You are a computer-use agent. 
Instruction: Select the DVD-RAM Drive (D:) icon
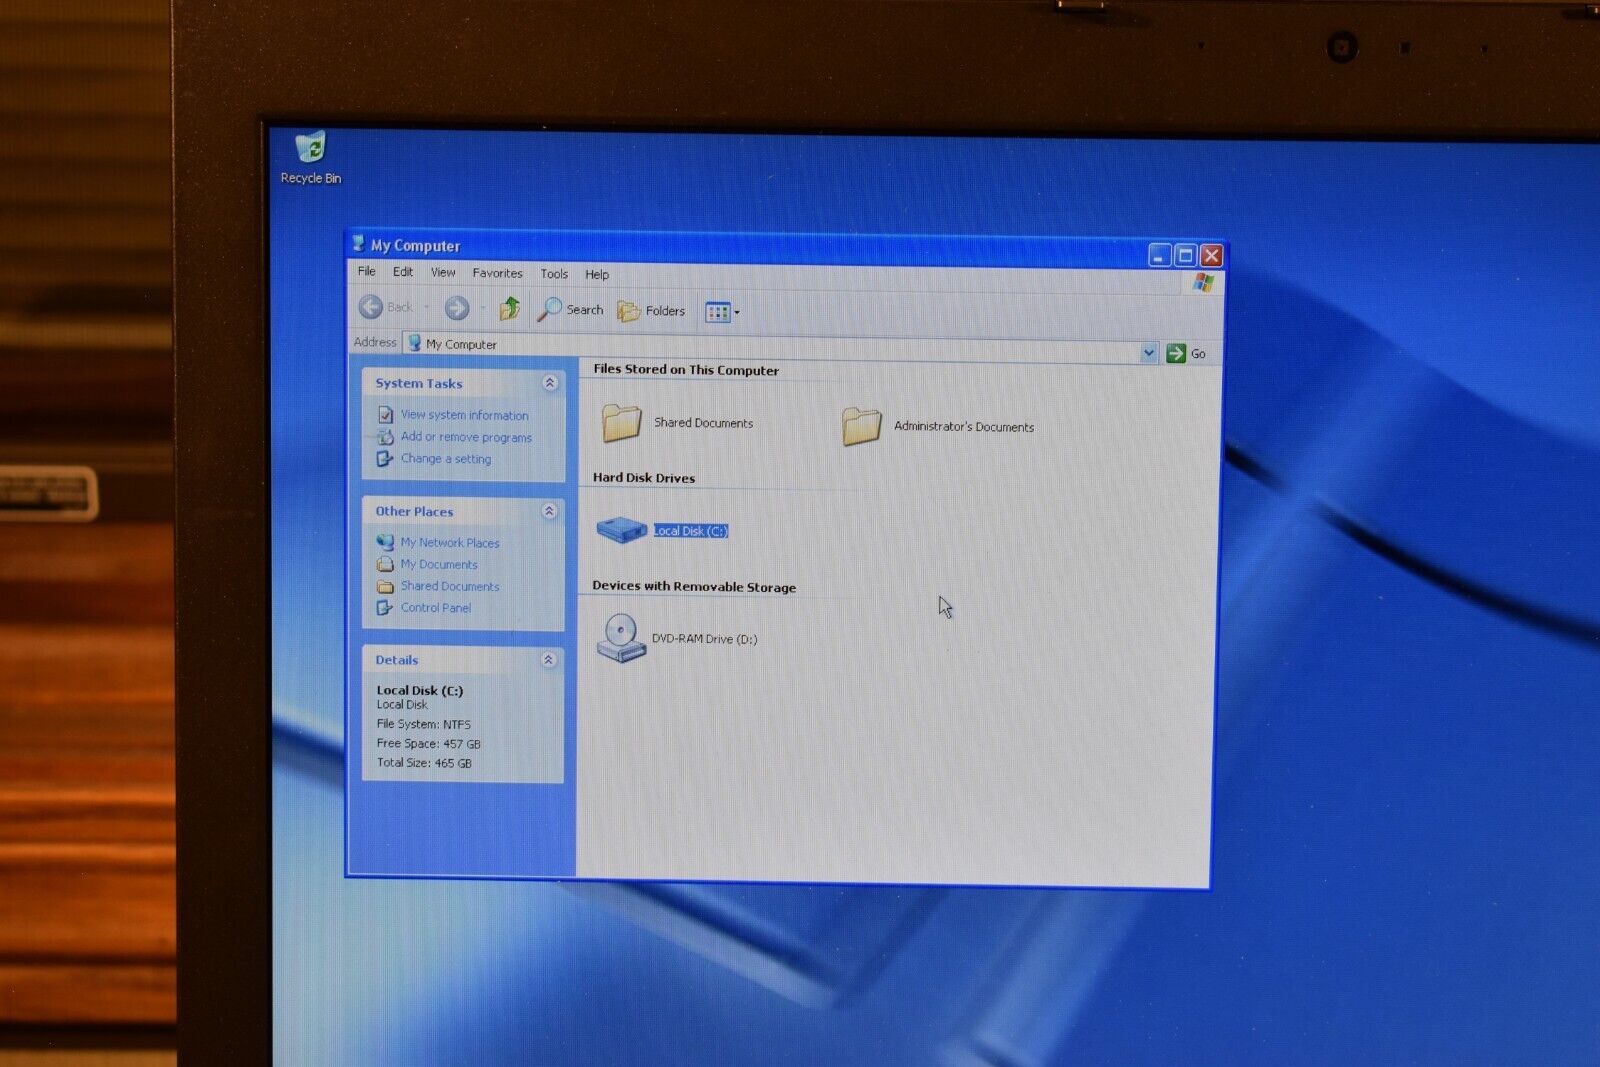pyautogui.click(x=621, y=637)
